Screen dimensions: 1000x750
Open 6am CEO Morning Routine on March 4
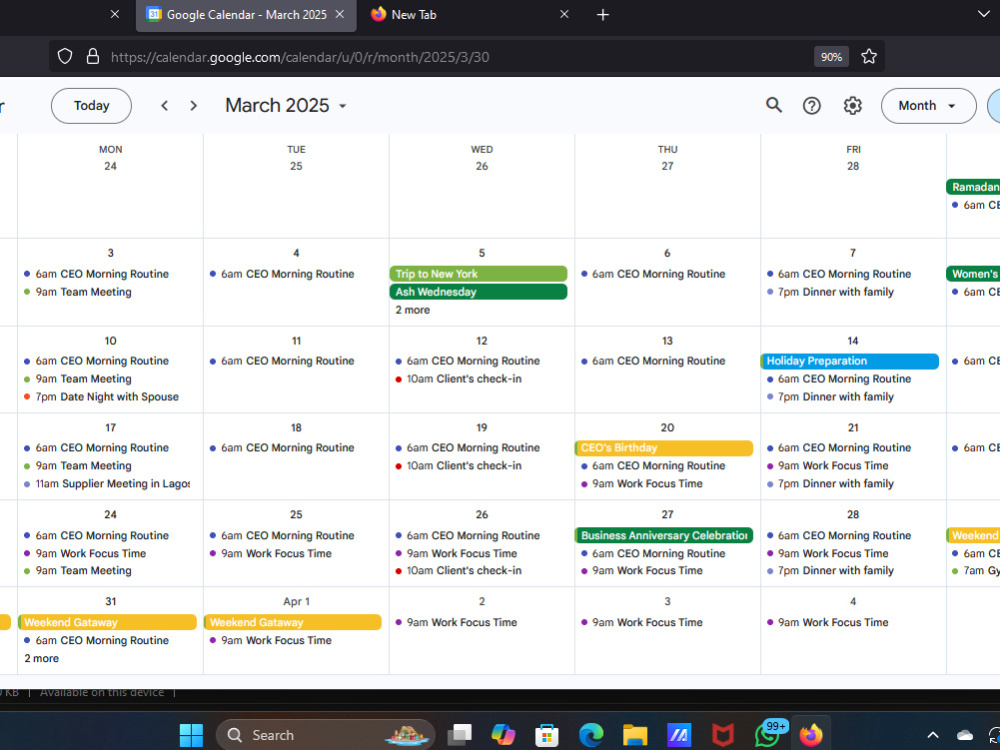pyautogui.click(x=282, y=274)
